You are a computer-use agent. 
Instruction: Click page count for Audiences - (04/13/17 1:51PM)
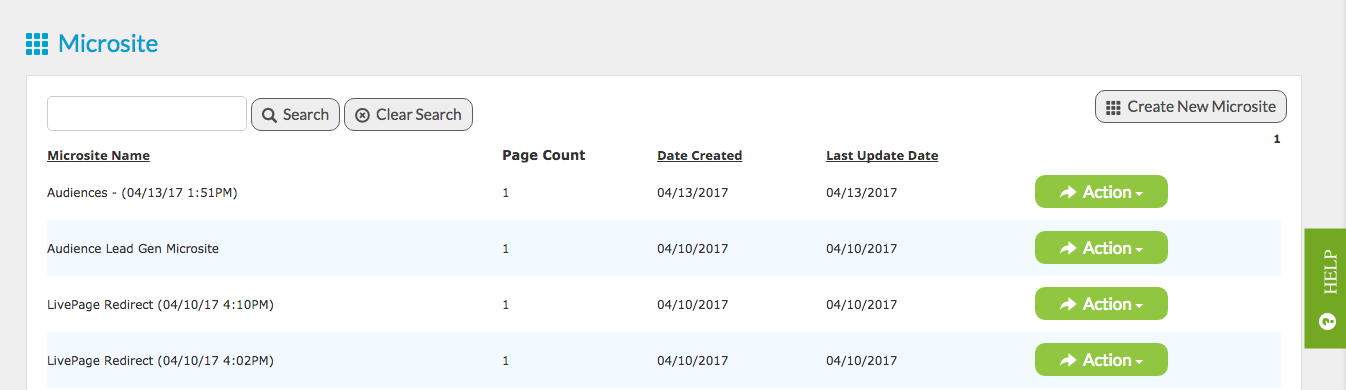(x=506, y=193)
